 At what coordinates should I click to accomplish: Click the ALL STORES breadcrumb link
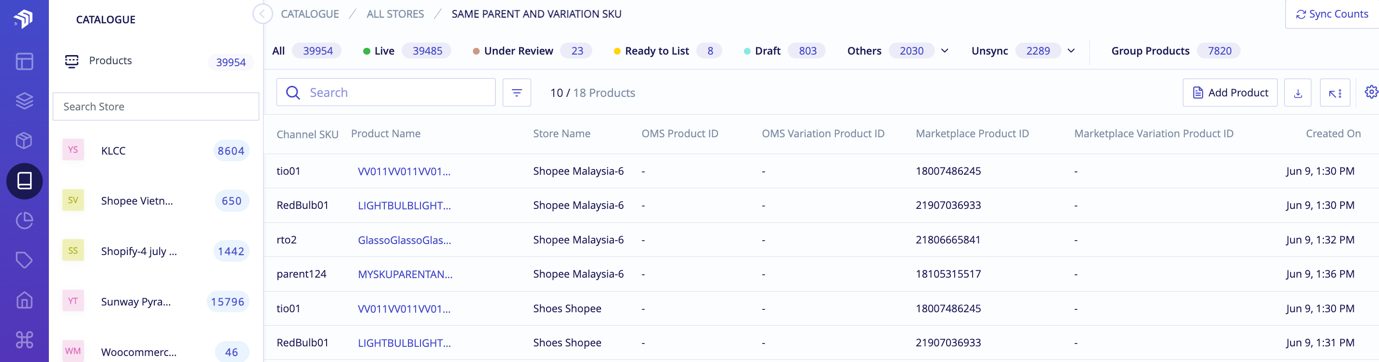pyautogui.click(x=395, y=14)
